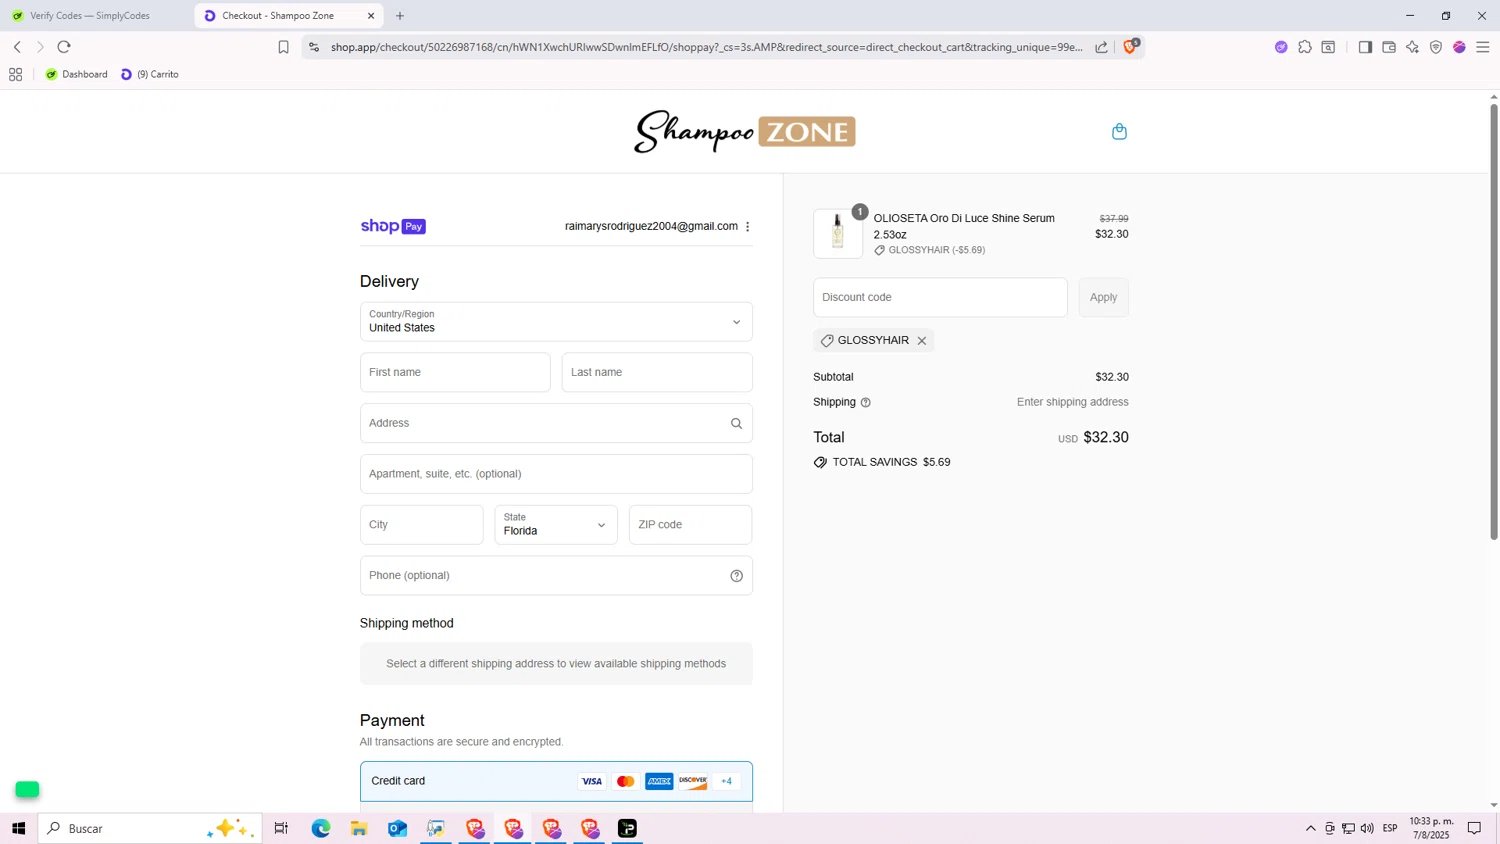Open the volume control in system tray
The width and height of the screenshot is (1500, 844).
coord(1367,828)
